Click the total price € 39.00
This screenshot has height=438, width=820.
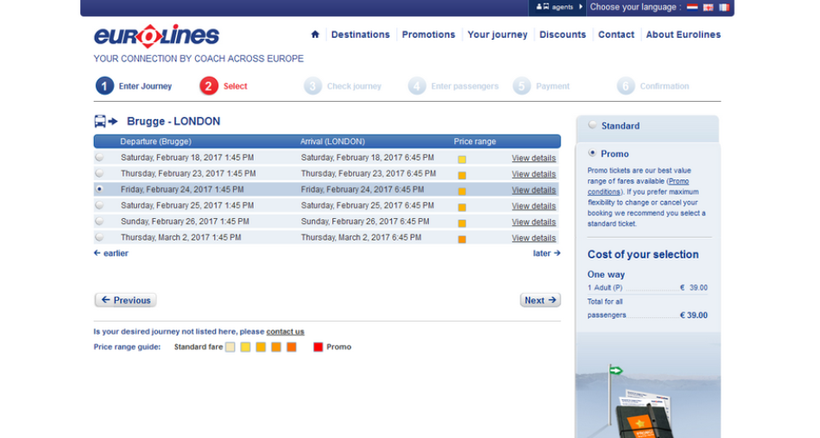pos(693,315)
